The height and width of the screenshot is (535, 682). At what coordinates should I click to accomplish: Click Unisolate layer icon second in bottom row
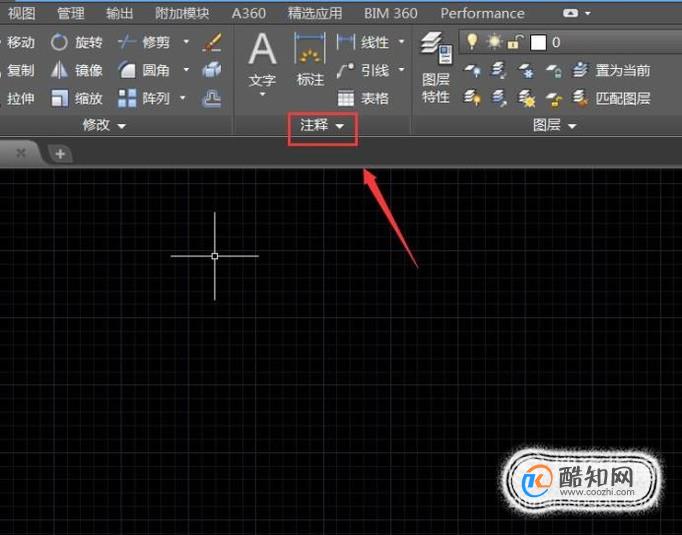click(x=499, y=99)
